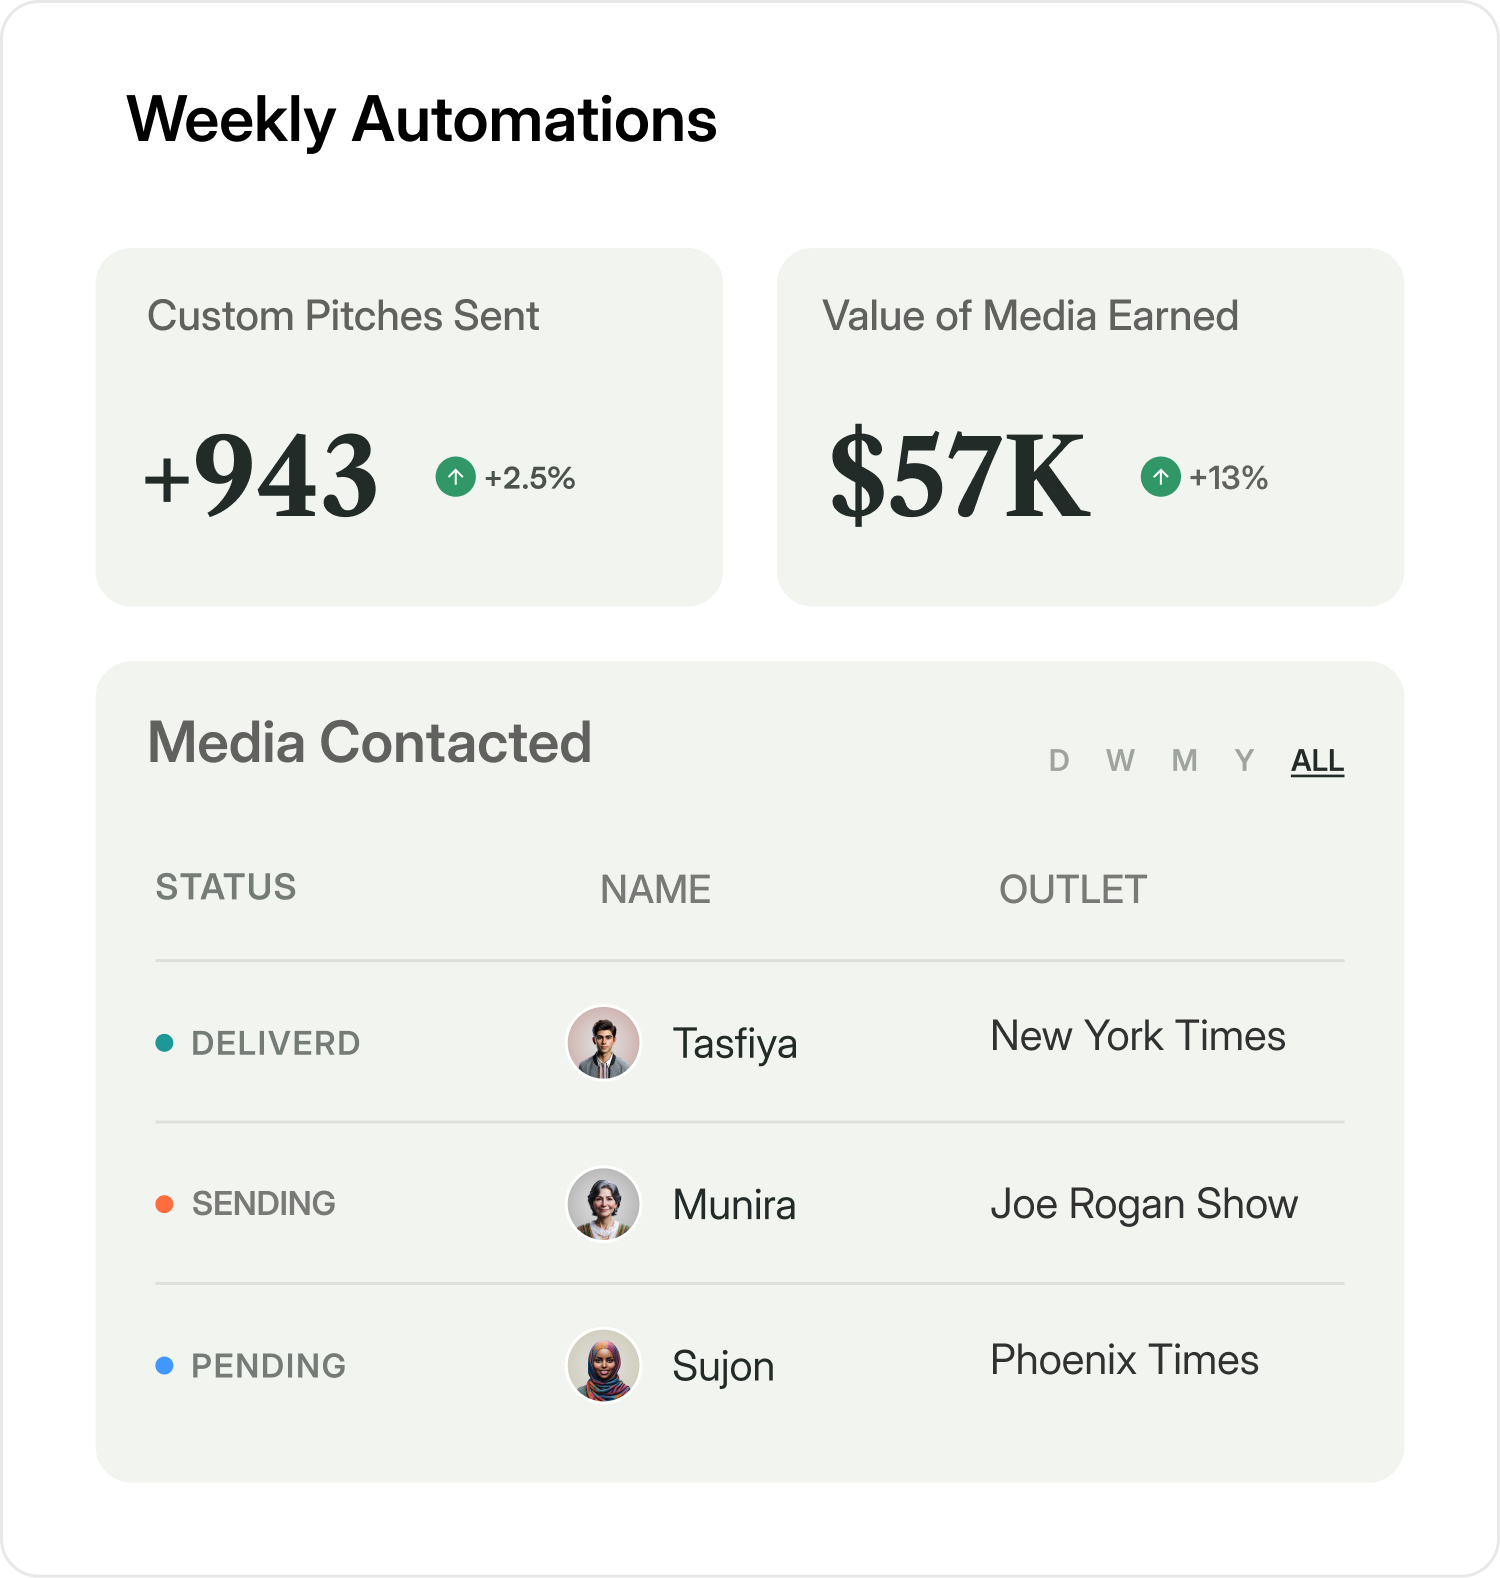
Task: Click the +943 Custom Pitches Sent value
Action: [x=262, y=476]
